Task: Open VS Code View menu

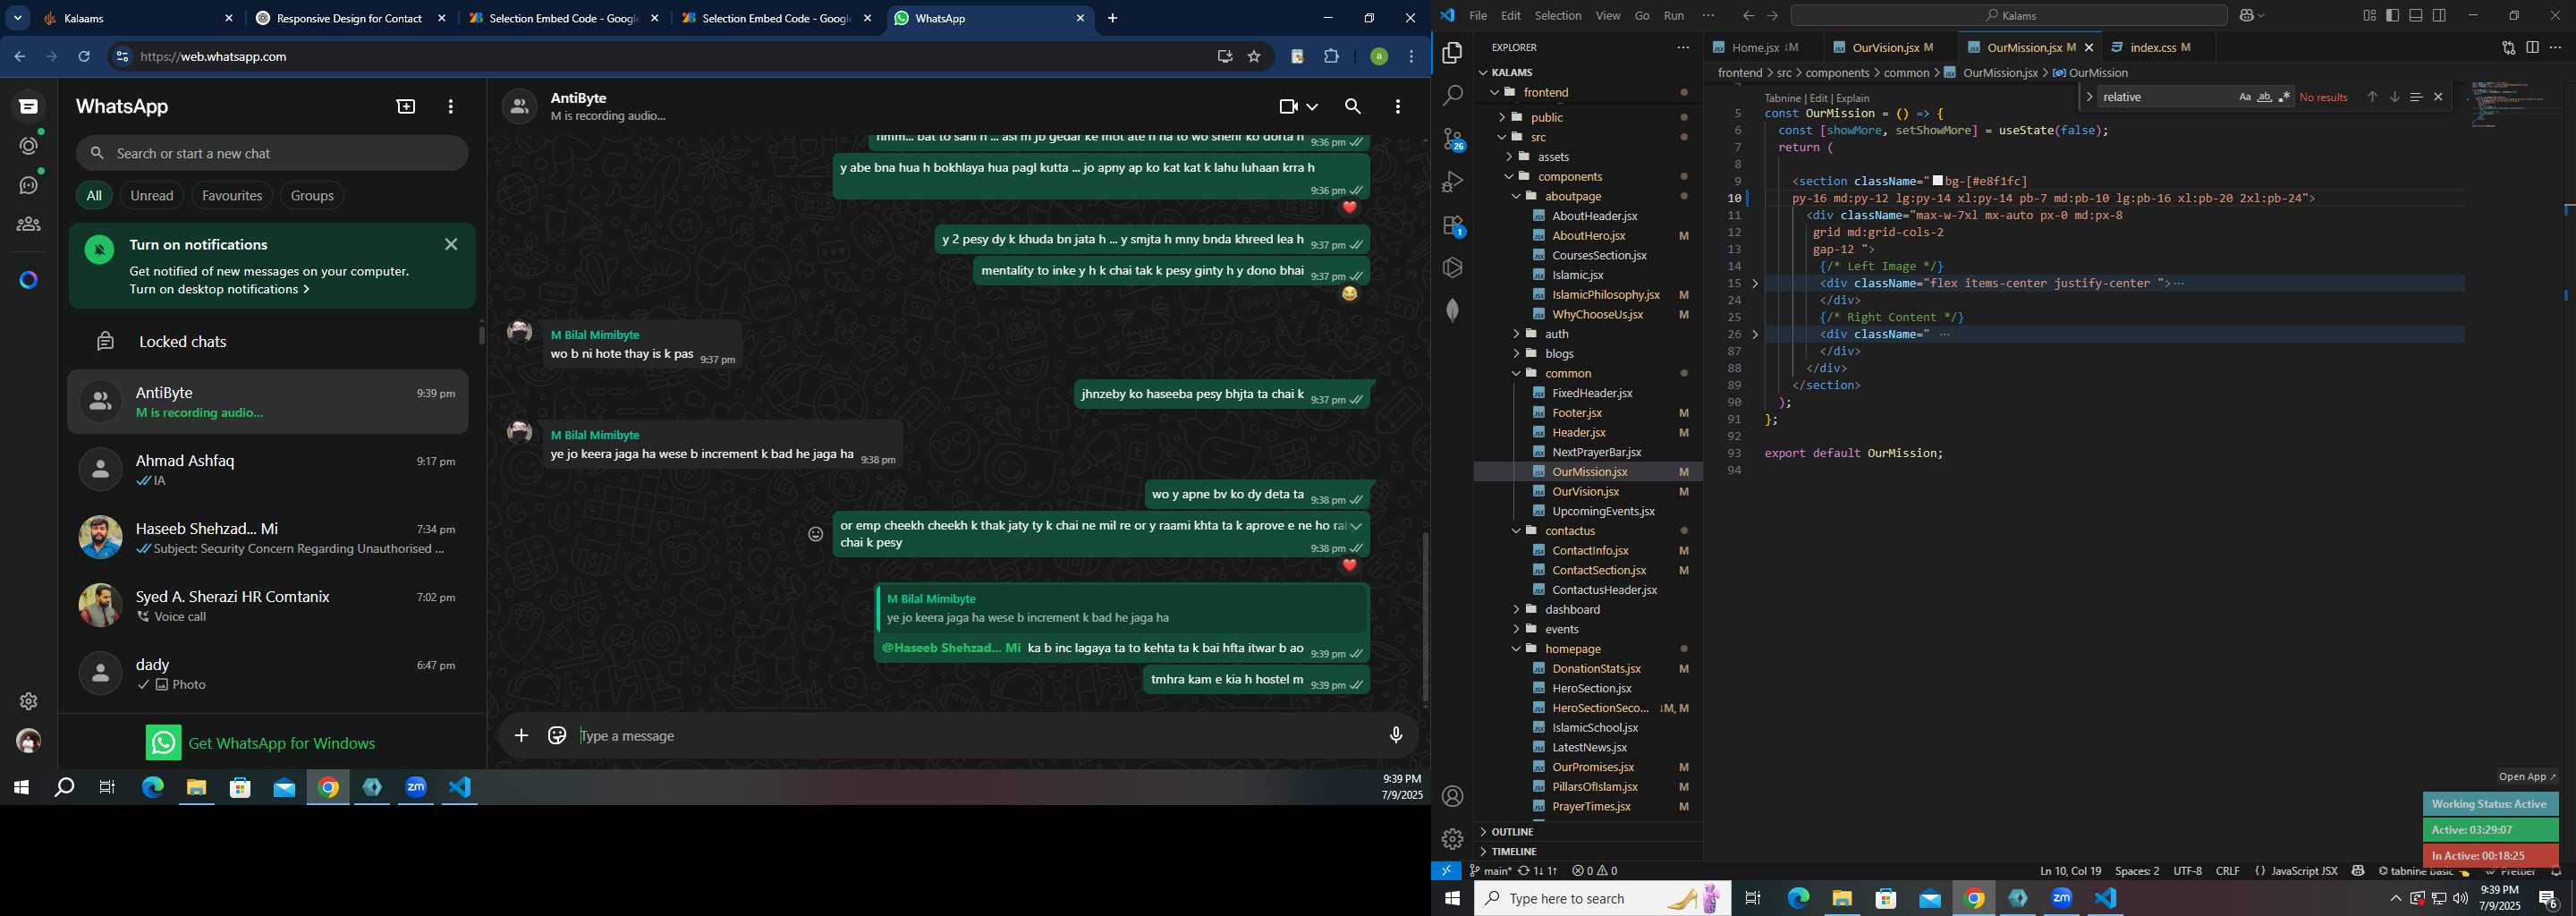Action: tap(1608, 15)
